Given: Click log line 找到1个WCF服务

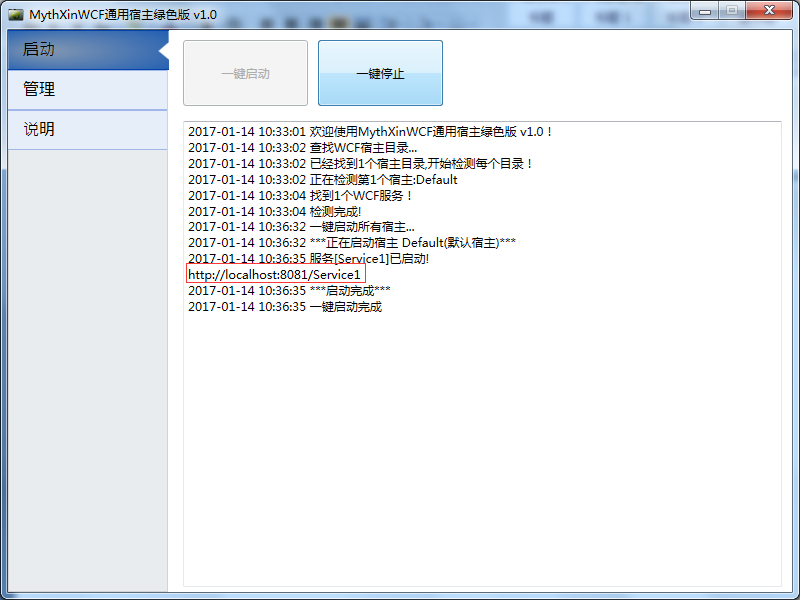Looking at the screenshot, I should (x=301, y=195).
